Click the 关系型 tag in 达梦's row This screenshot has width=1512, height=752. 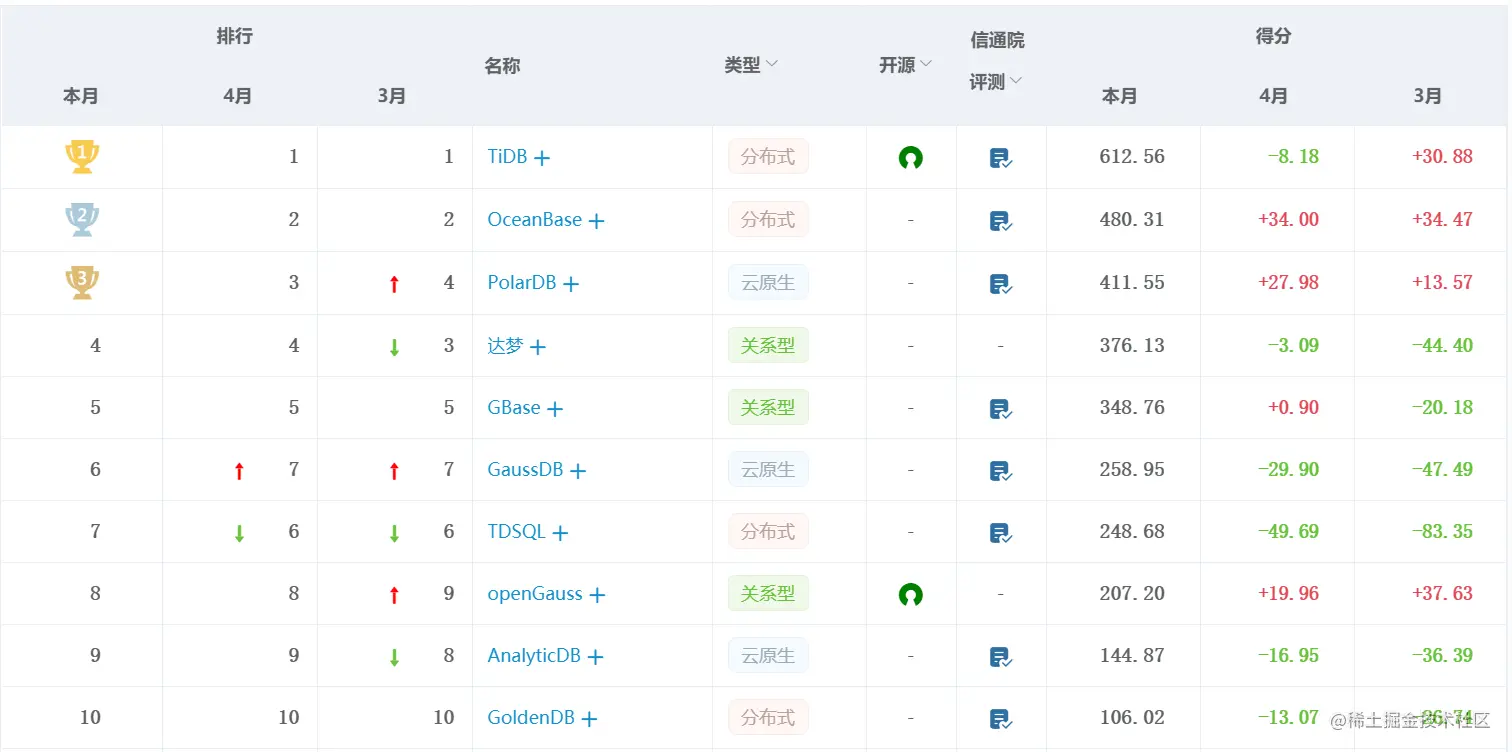click(768, 345)
